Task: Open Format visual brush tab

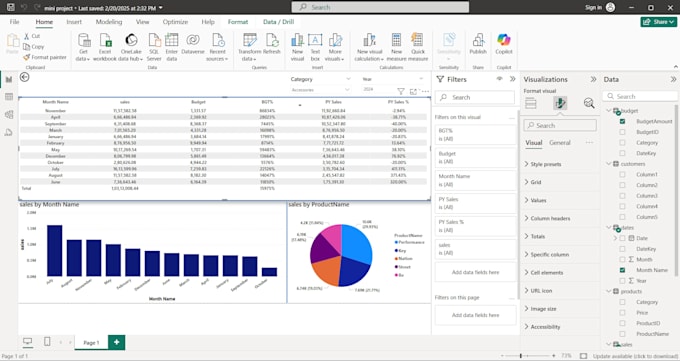Action: (x=560, y=103)
